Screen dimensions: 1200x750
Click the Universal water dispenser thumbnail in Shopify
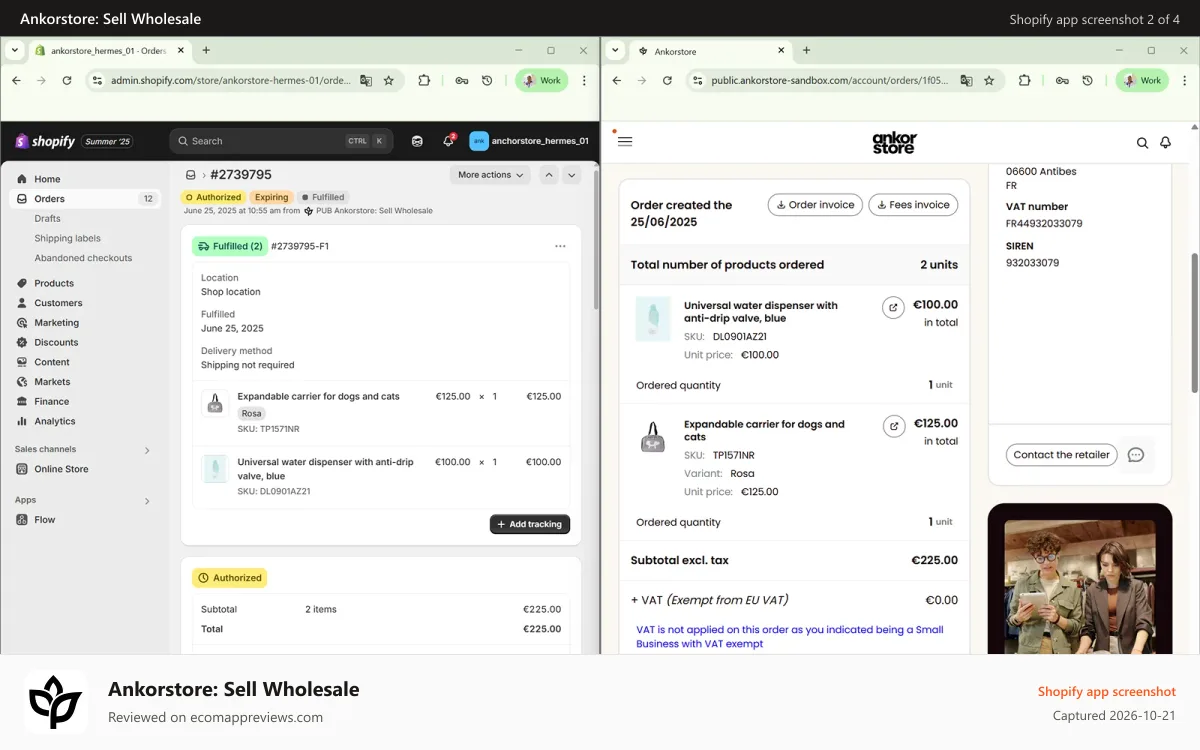coord(214,469)
